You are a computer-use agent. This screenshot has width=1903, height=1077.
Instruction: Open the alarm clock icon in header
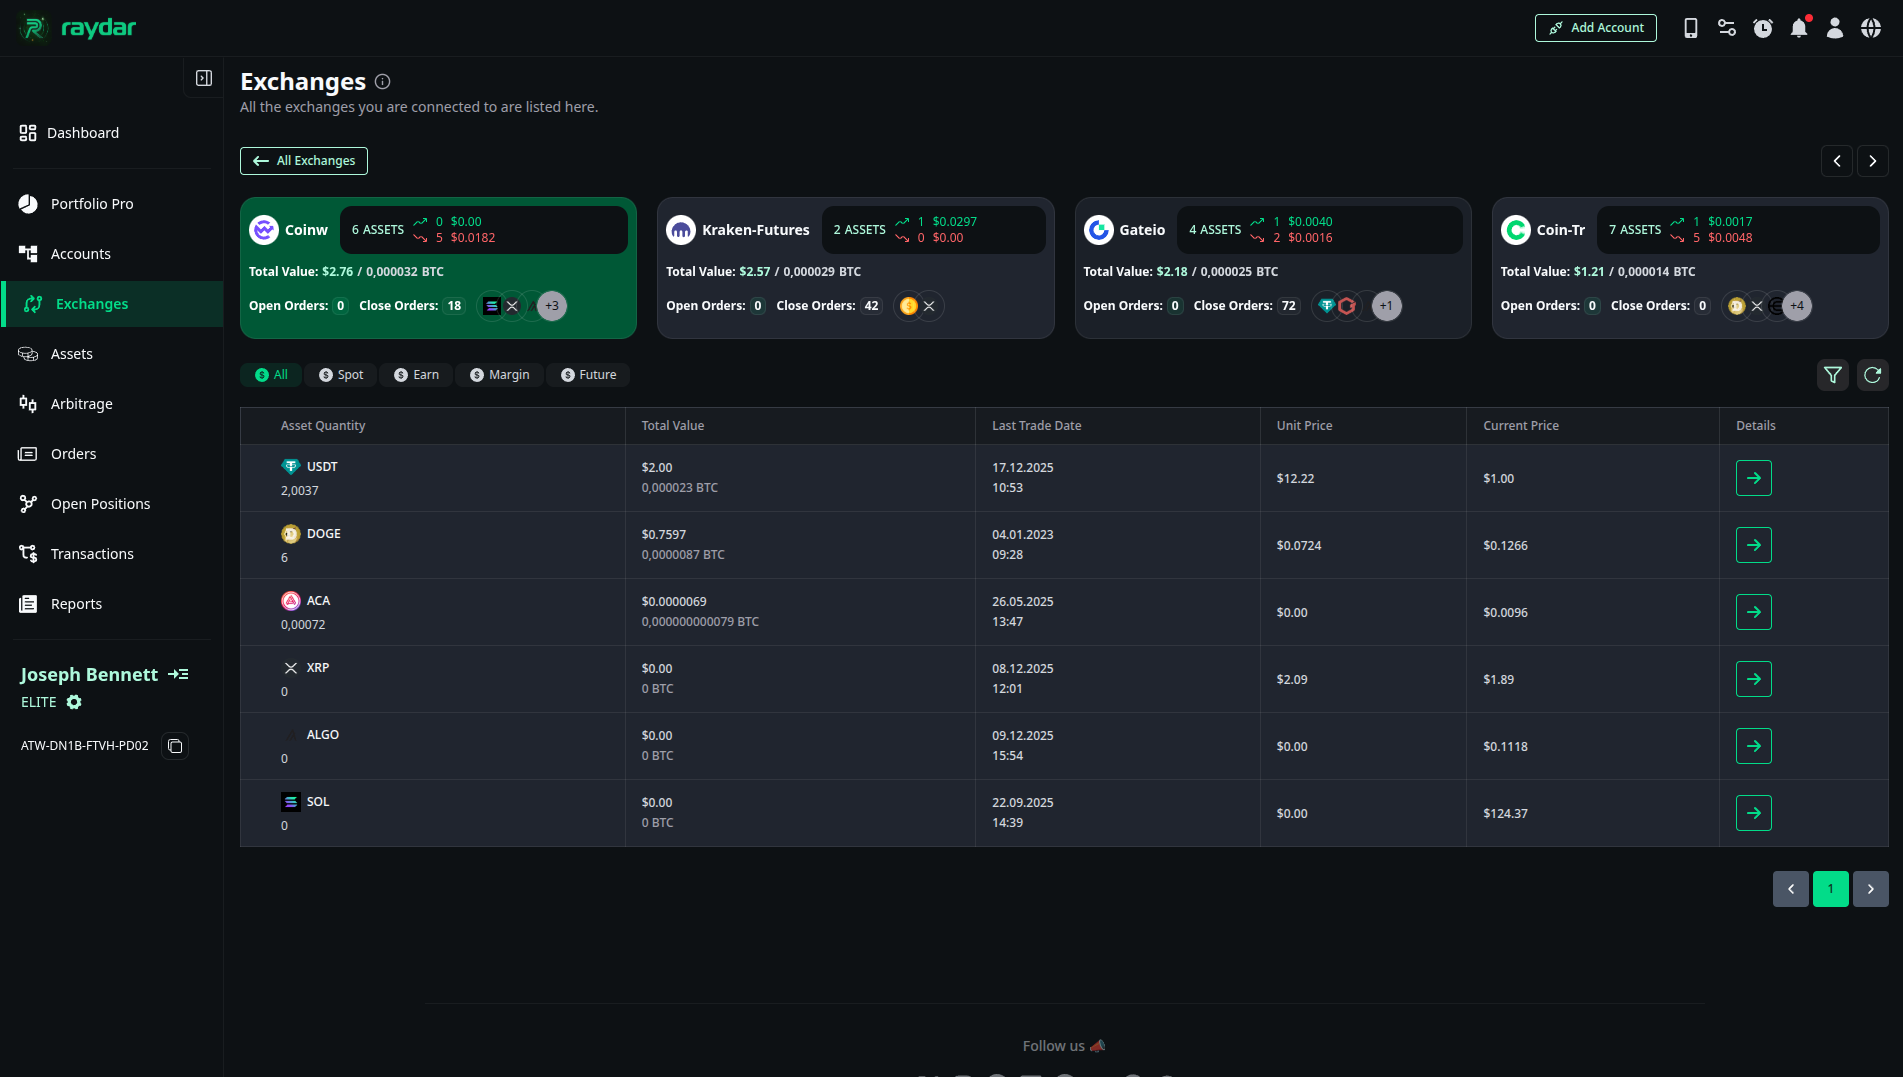(x=1762, y=27)
